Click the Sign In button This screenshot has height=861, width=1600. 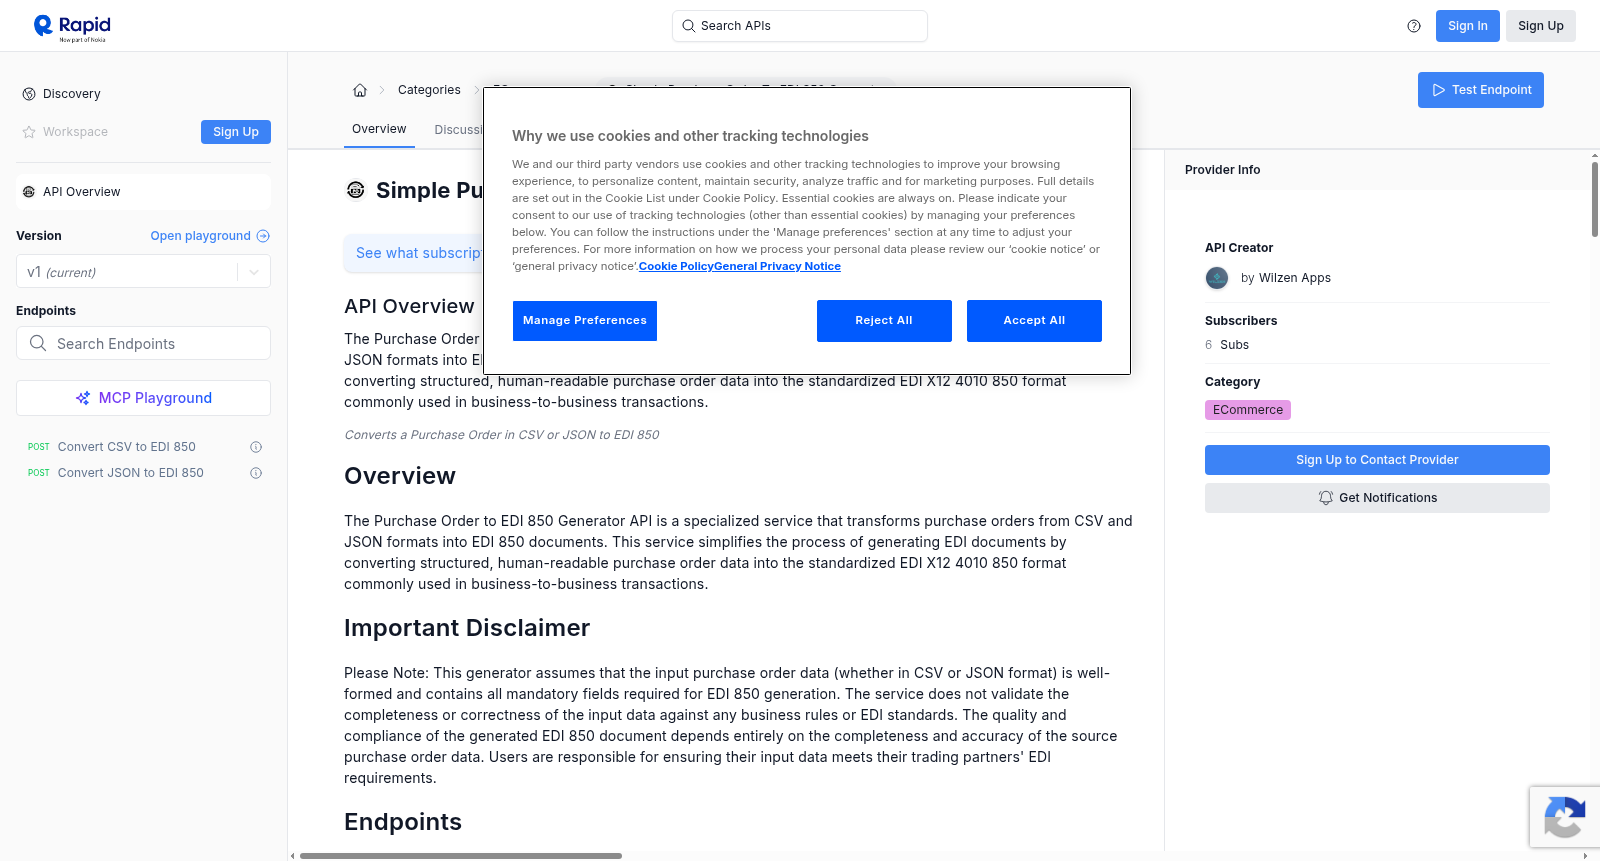coord(1467,26)
